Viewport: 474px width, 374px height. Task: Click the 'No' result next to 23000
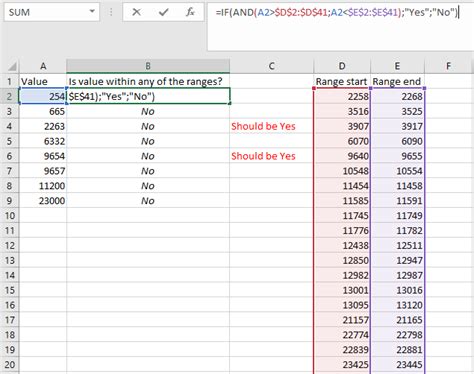(148, 201)
